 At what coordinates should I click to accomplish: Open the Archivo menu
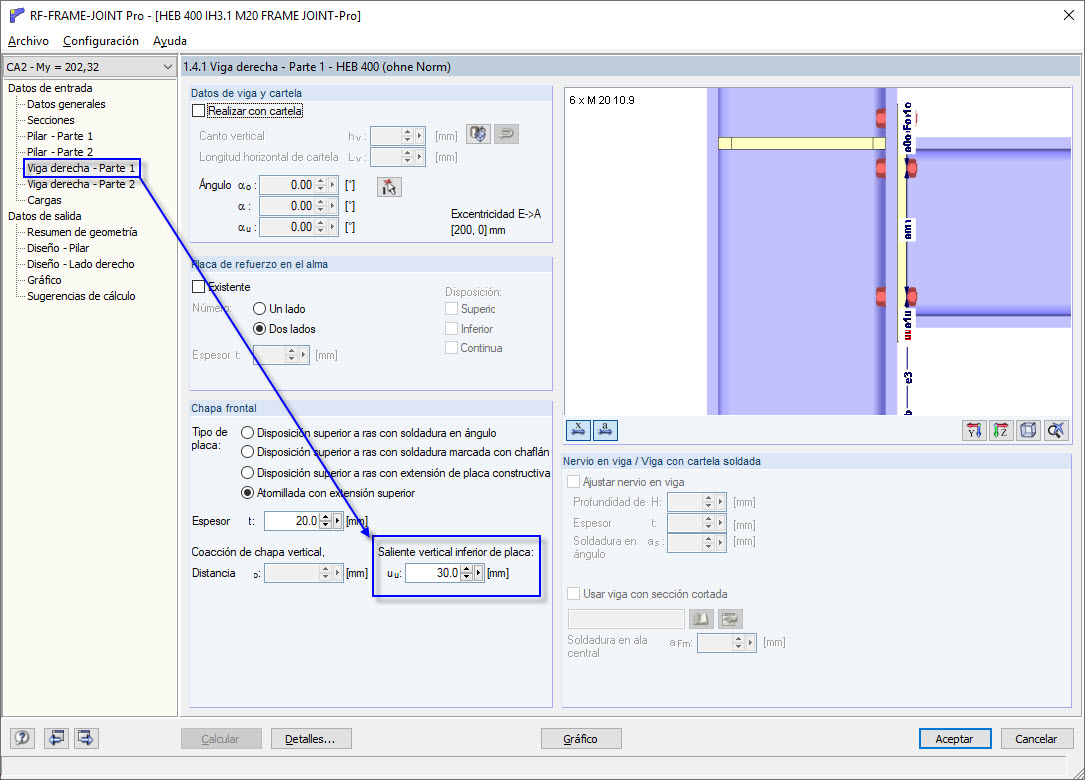pyautogui.click(x=28, y=41)
